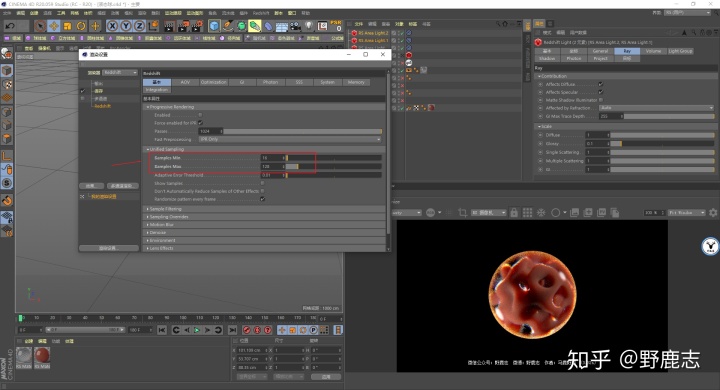Select the Rotate tool
The width and height of the screenshot is (720, 390).
(81, 26)
